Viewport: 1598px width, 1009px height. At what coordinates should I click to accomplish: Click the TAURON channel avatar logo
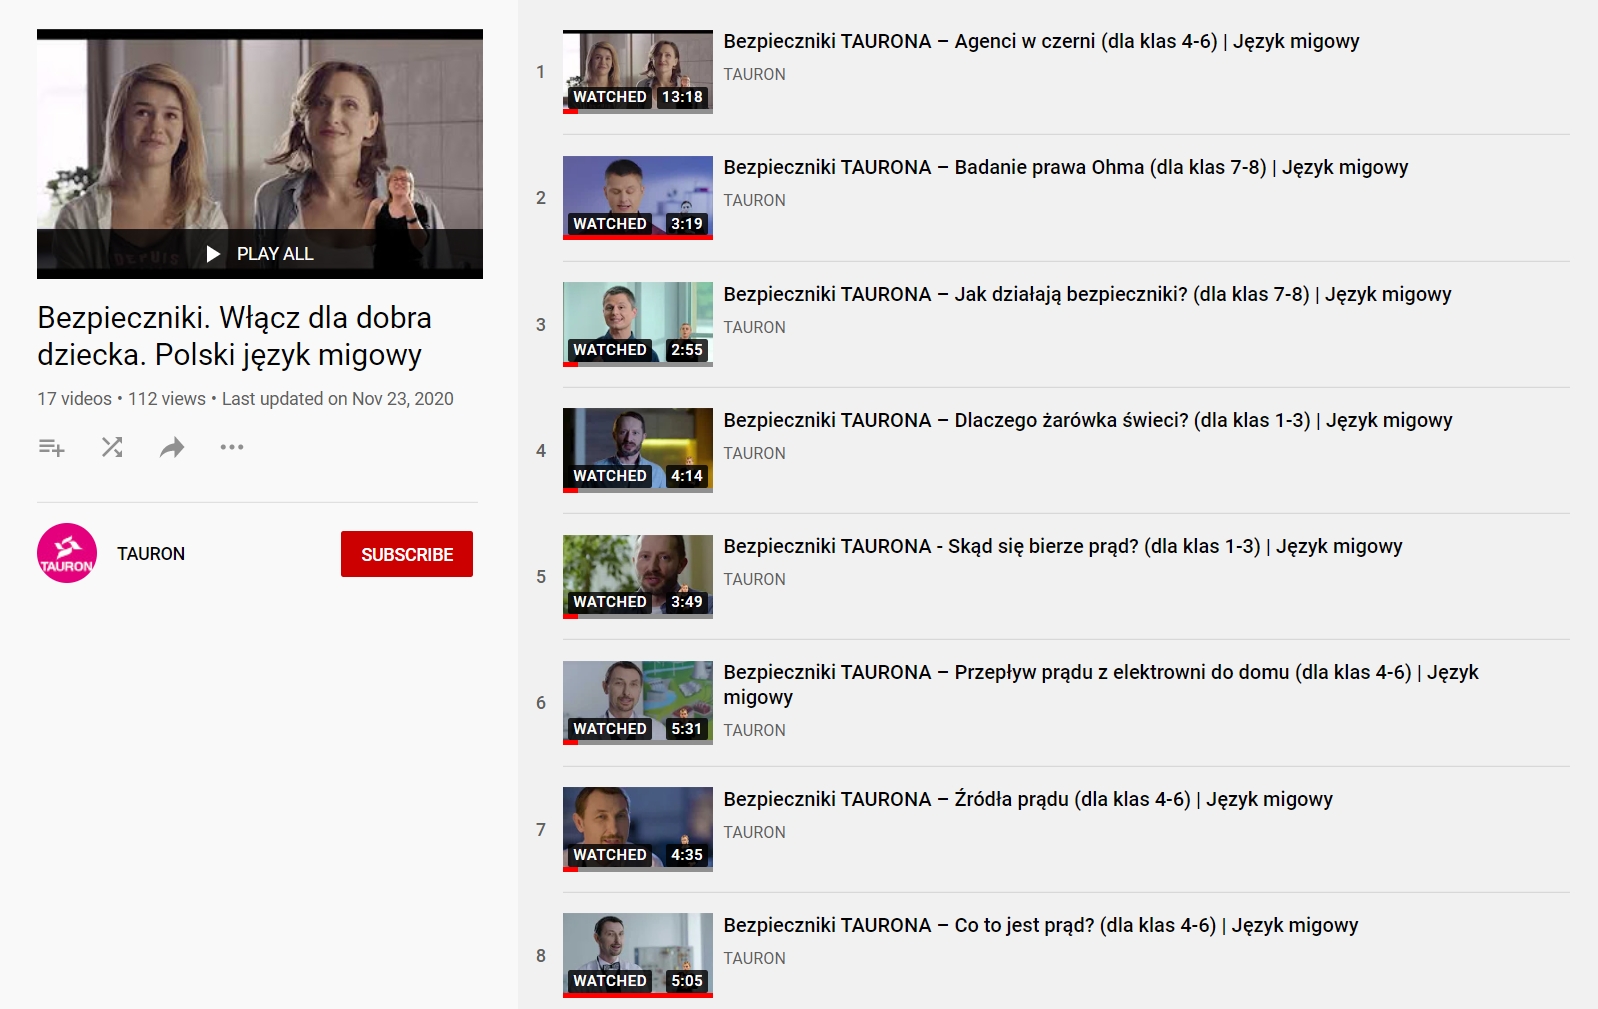[x=67, y=553]
